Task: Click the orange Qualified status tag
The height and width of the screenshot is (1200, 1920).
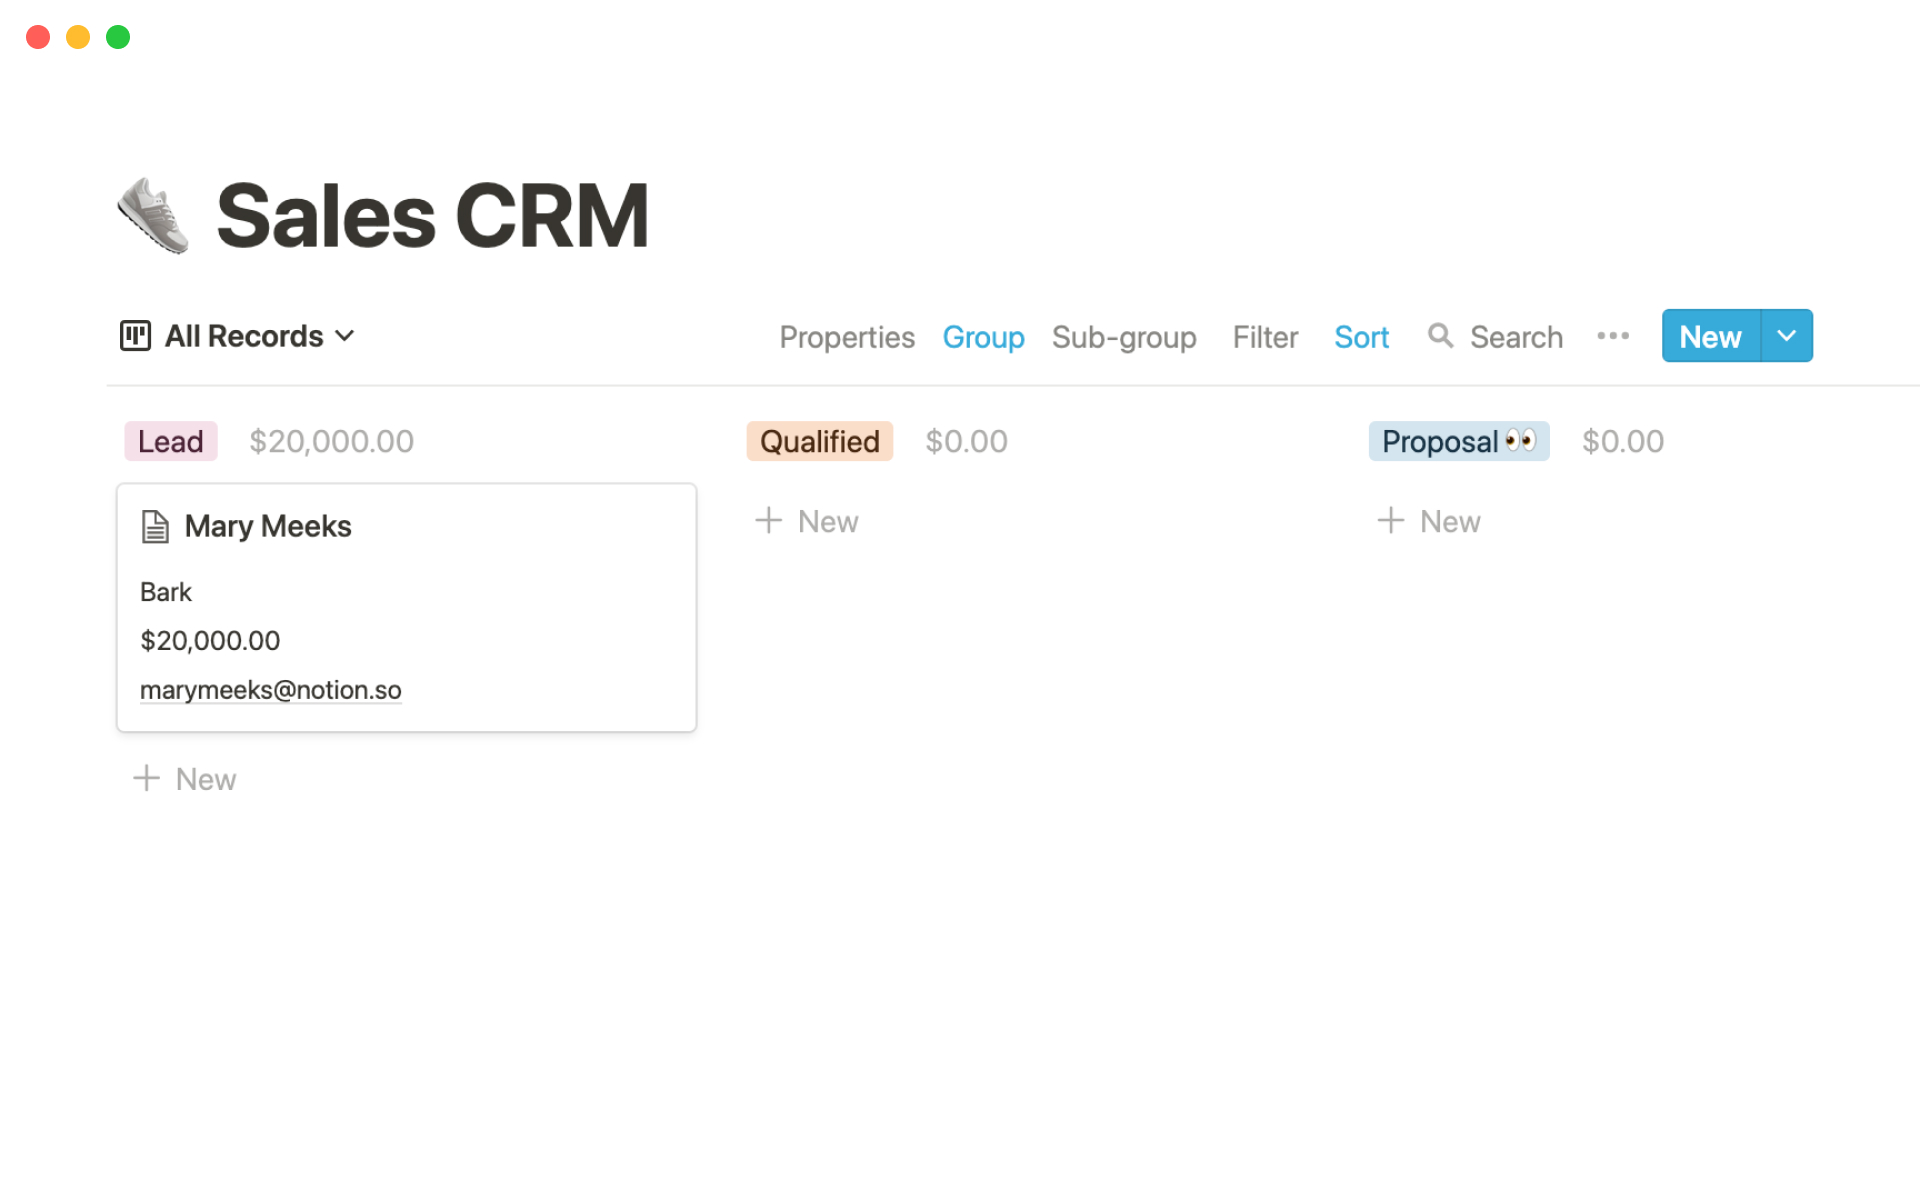Action: [819, 441]
